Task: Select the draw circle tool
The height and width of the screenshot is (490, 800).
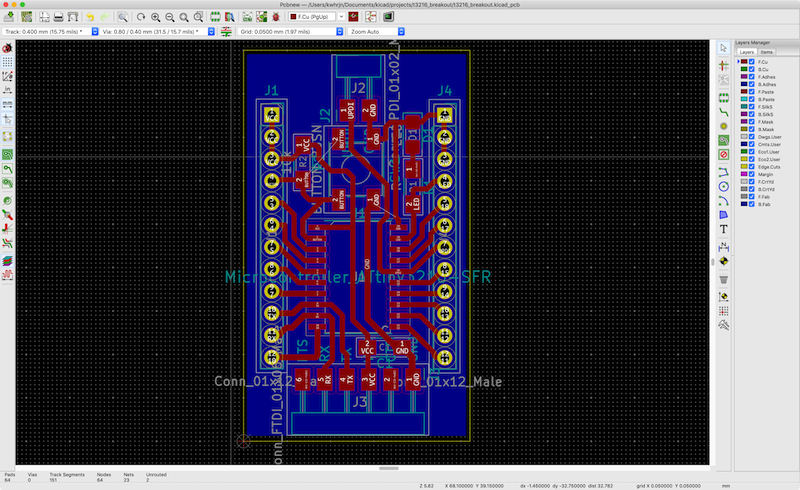Action: [x=723, y=186]
